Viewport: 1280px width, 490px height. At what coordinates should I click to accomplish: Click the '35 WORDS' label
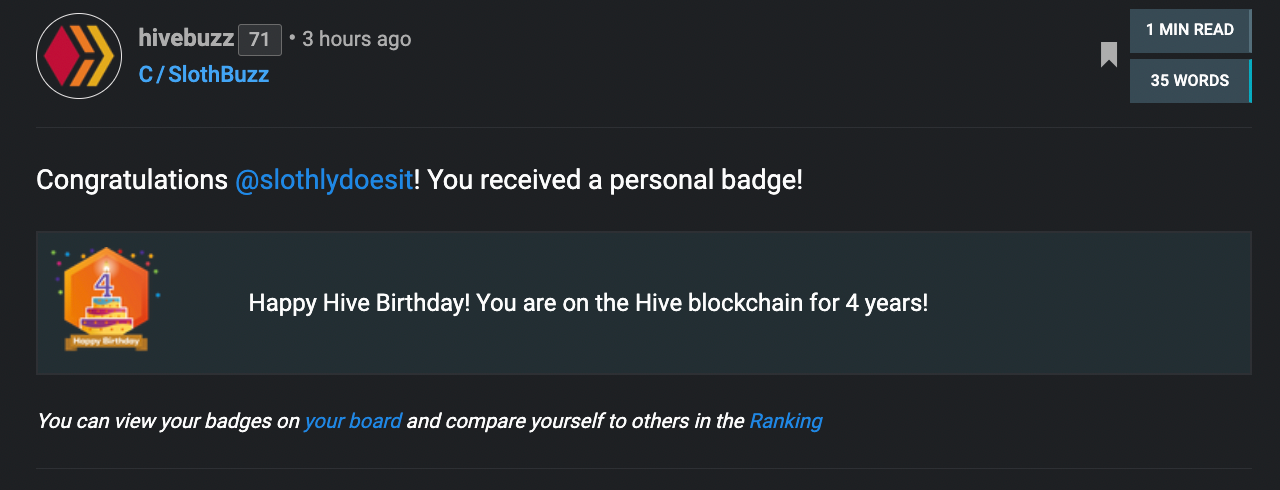pyautogui.click(x=1190, y=81)
